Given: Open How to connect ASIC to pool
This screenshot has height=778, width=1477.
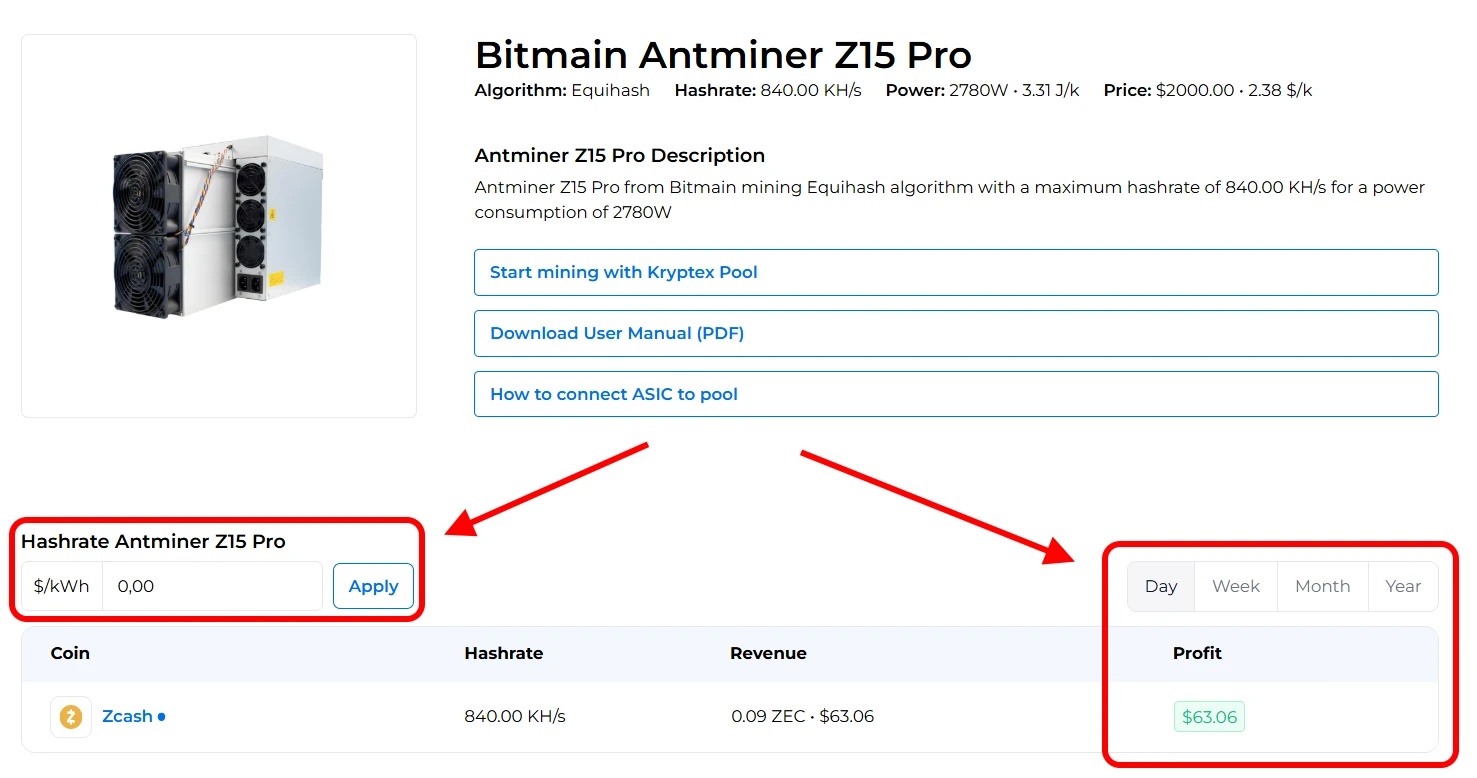Looking at the screenshot, I should click(x=955, y=395).
